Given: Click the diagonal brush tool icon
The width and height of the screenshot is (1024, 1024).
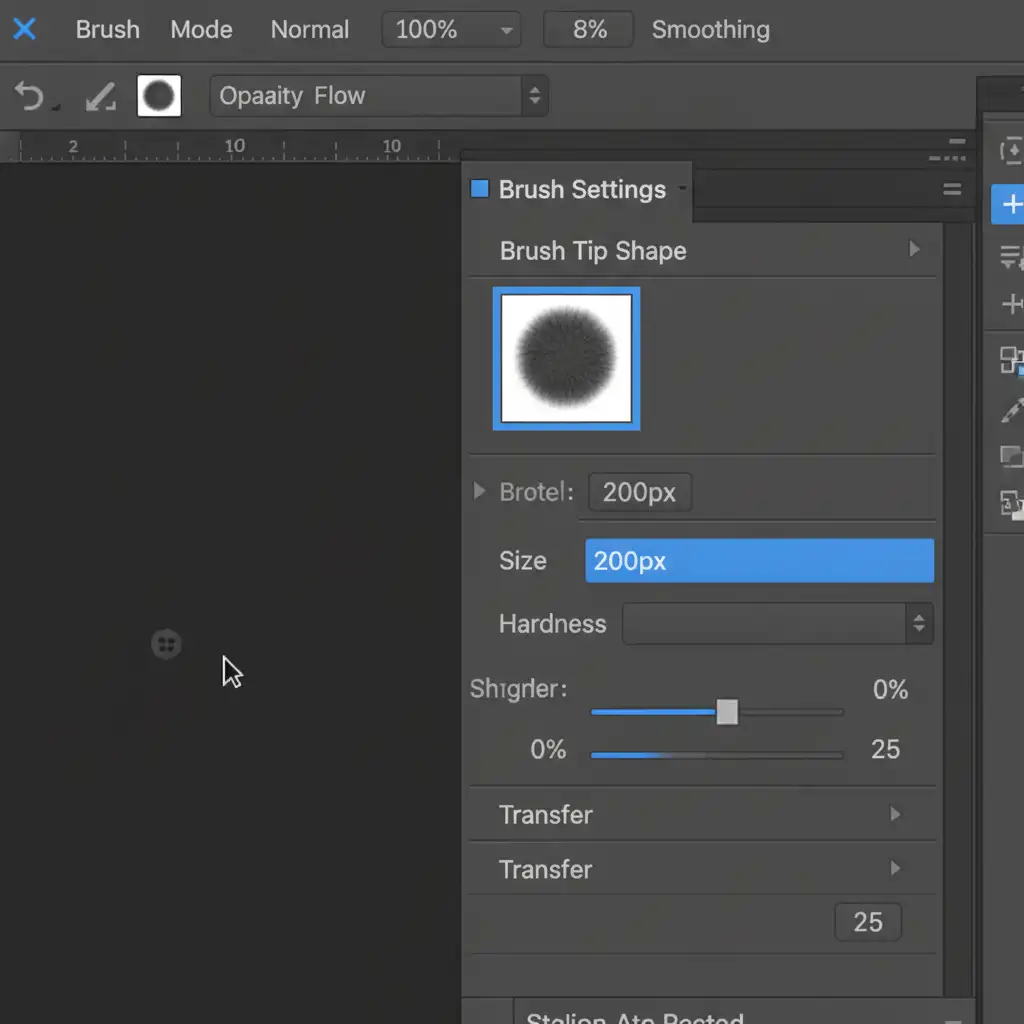Looking at the screenshot, I should pos(99,97).
